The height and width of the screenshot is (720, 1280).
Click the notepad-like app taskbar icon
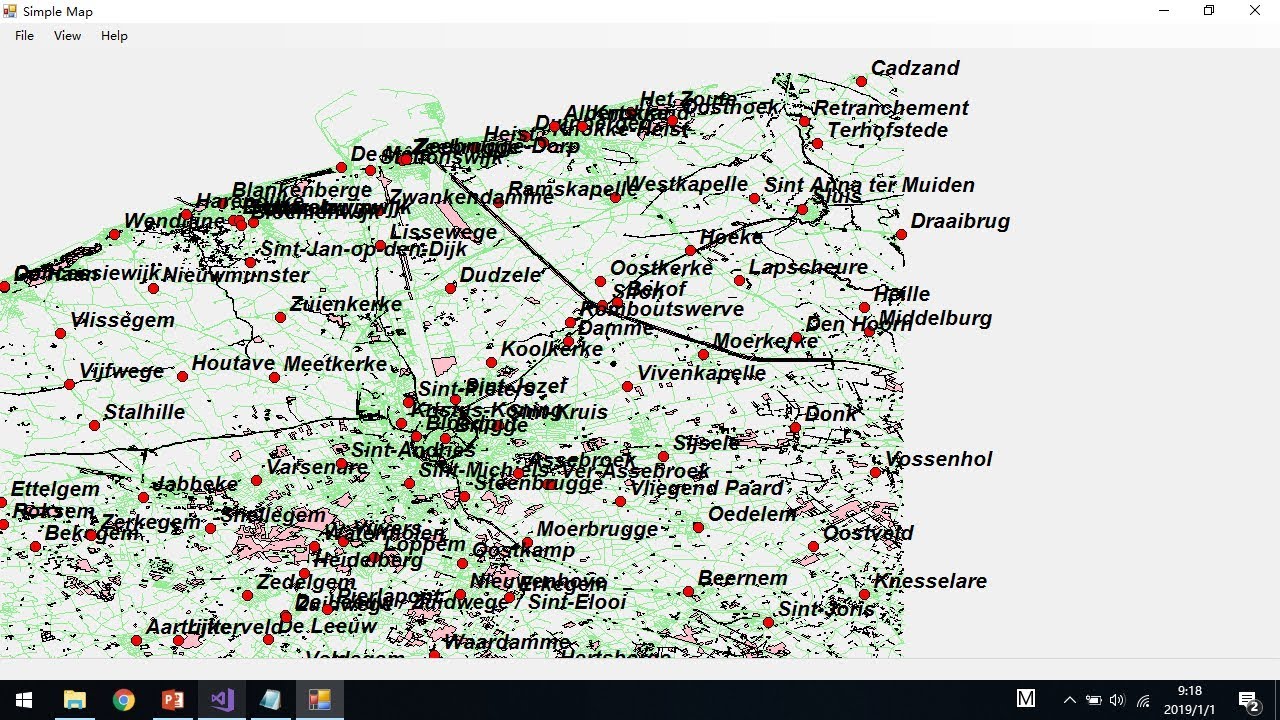click(271, 700)
